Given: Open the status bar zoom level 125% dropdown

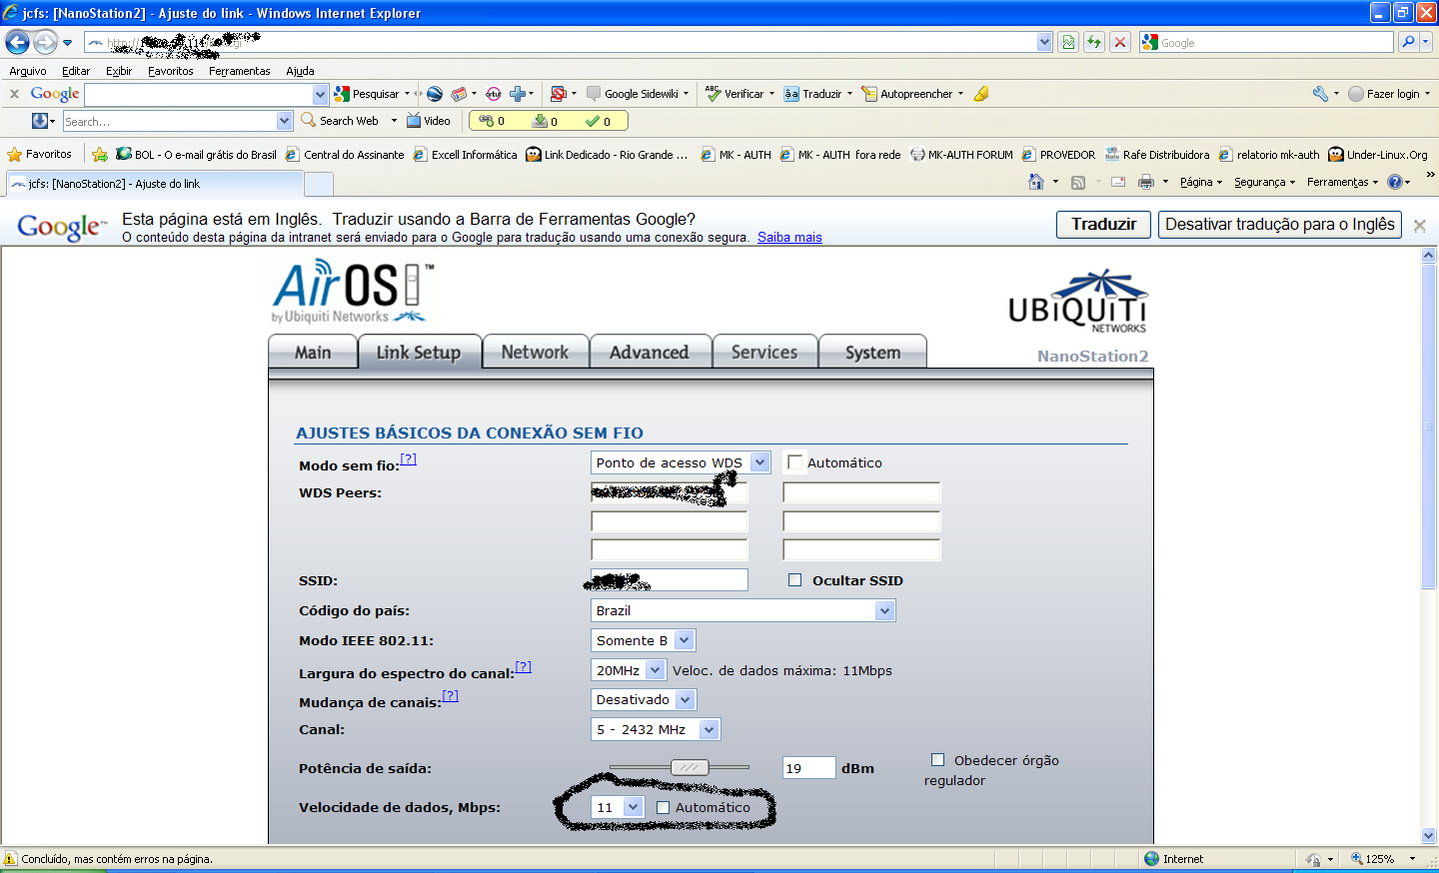Looking at the screenshot, I should pyautogui.click(x=1412, y=859).
